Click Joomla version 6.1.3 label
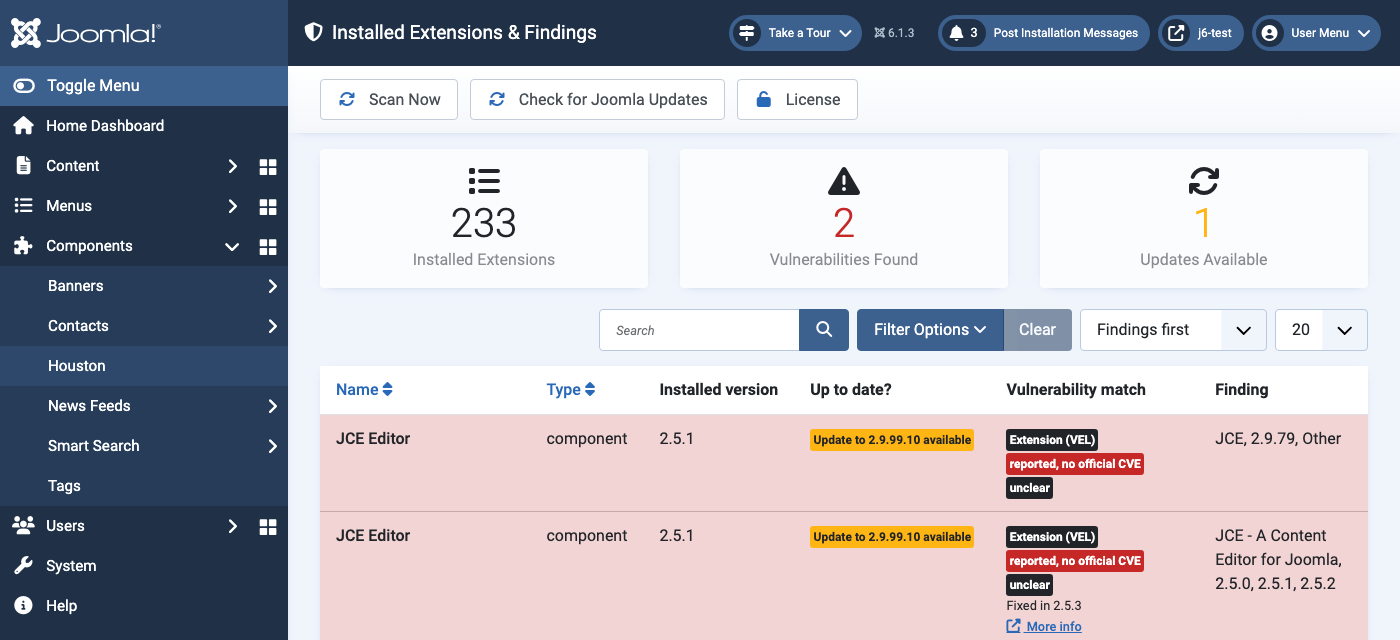Viewport: 1400px width, 640px height. (894, 33)
